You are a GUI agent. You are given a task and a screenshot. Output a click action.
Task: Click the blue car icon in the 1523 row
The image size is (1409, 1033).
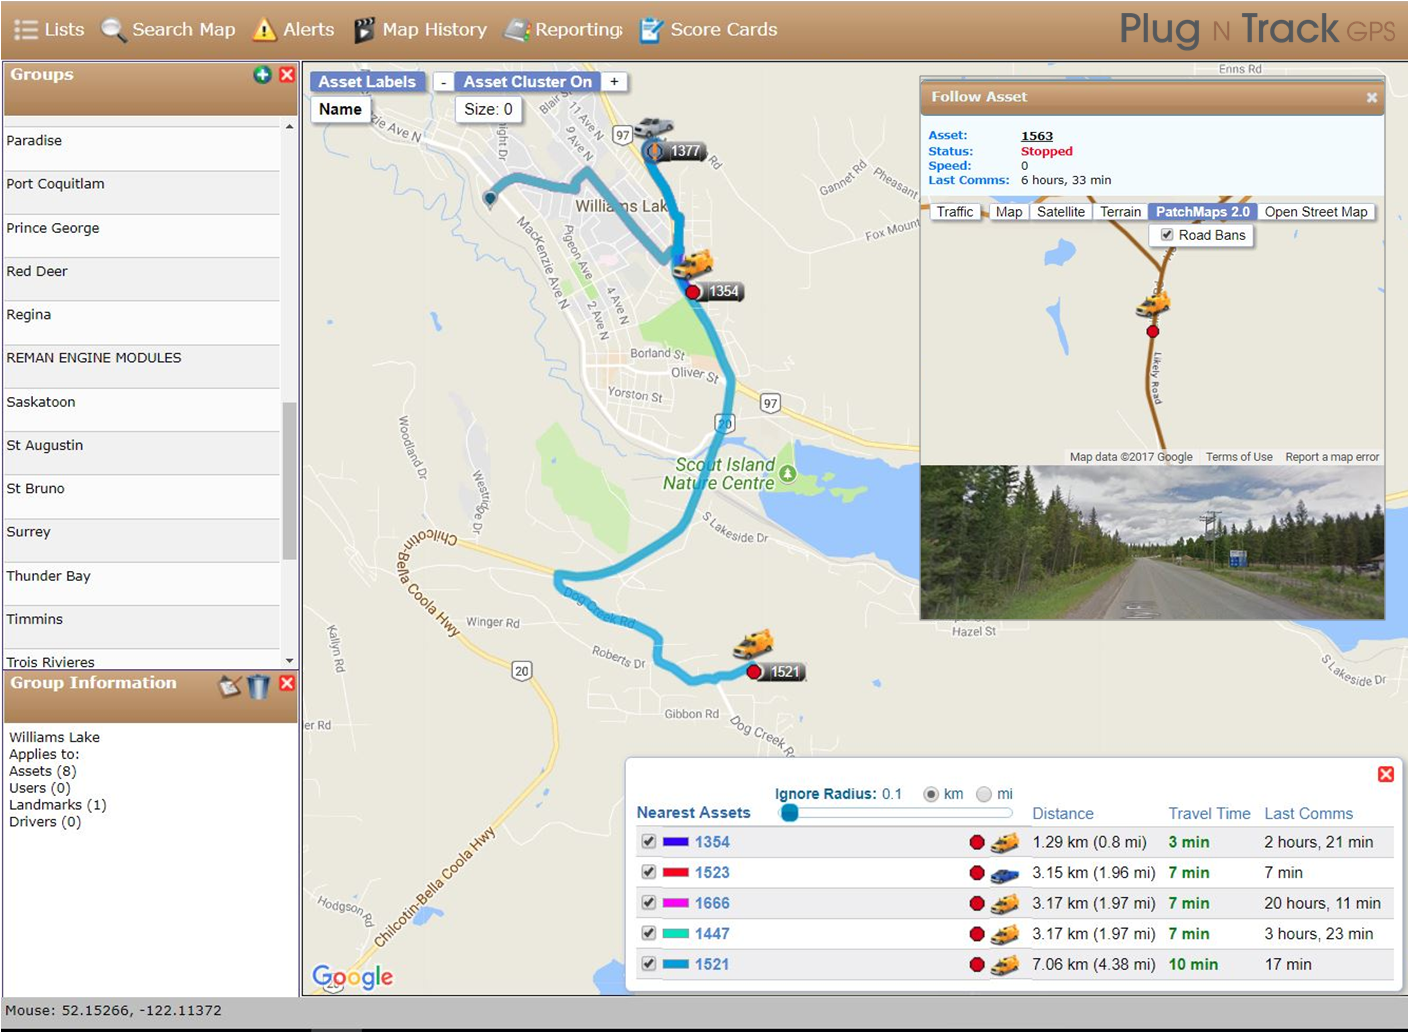tap(1005, 874)
